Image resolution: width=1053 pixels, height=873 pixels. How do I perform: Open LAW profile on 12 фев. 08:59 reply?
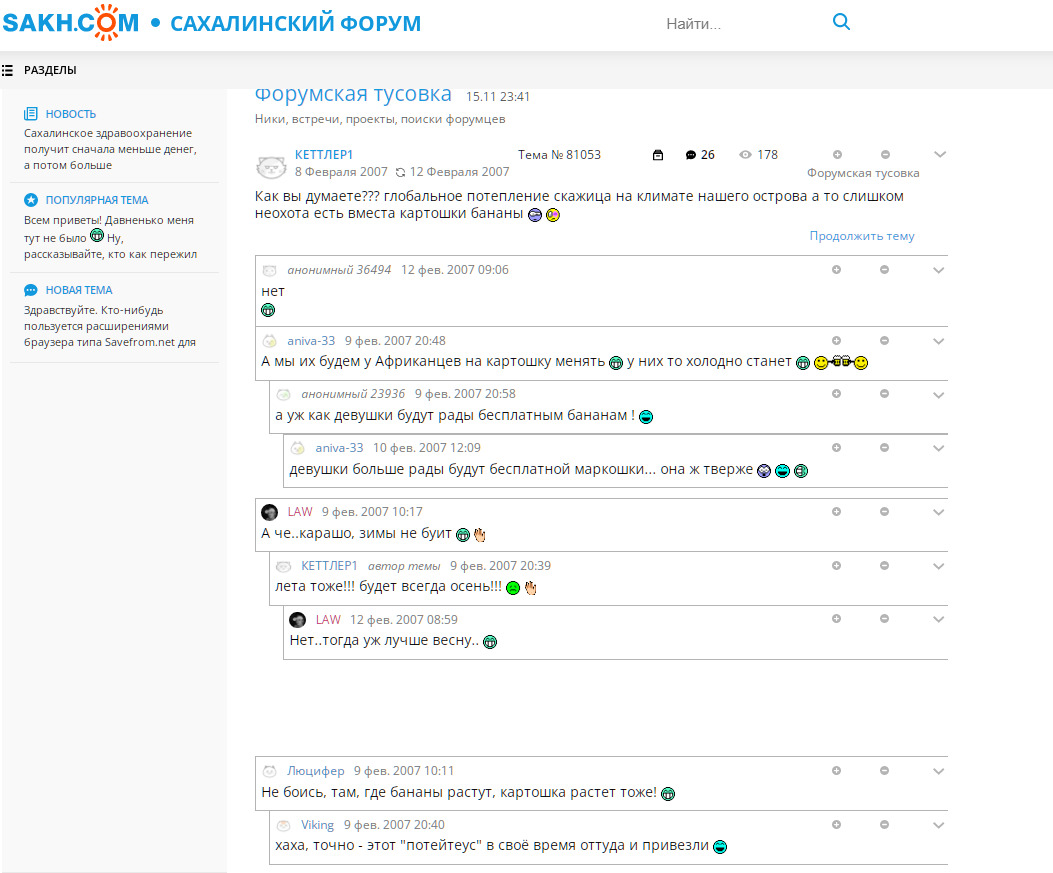(x=328, y=619)
